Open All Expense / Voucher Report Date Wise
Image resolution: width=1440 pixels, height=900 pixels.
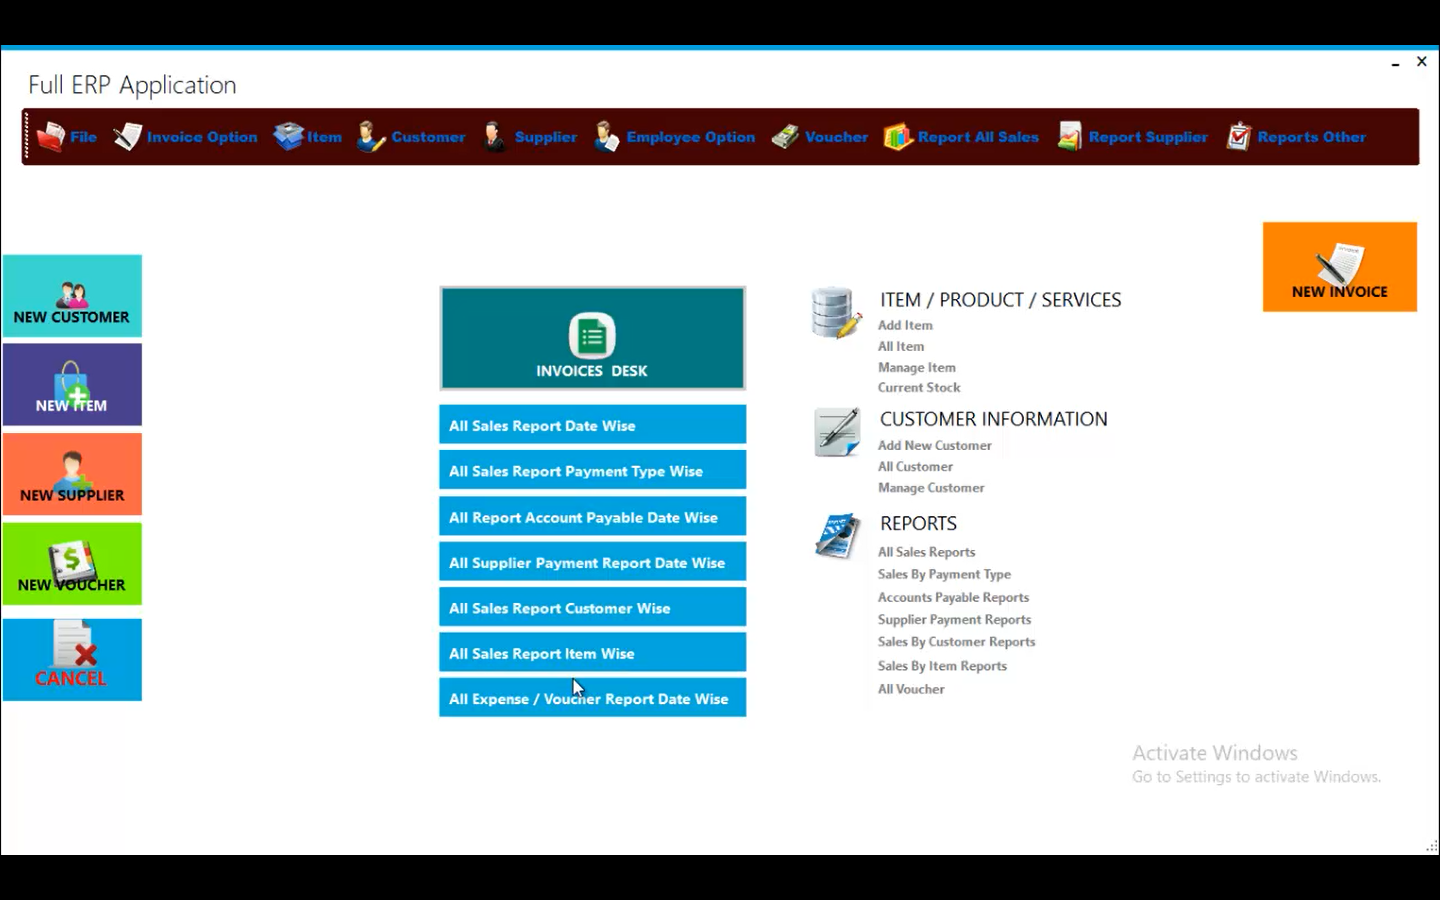(x=592, y=698)
